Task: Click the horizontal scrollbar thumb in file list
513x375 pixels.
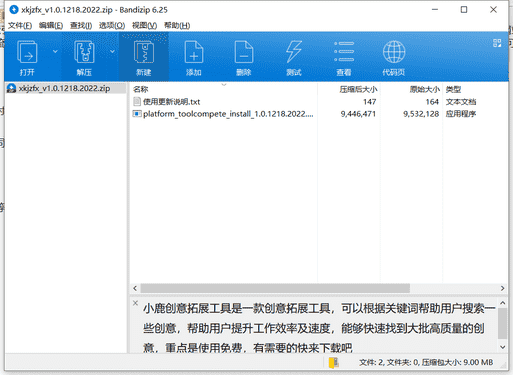Action: point(275,288)
